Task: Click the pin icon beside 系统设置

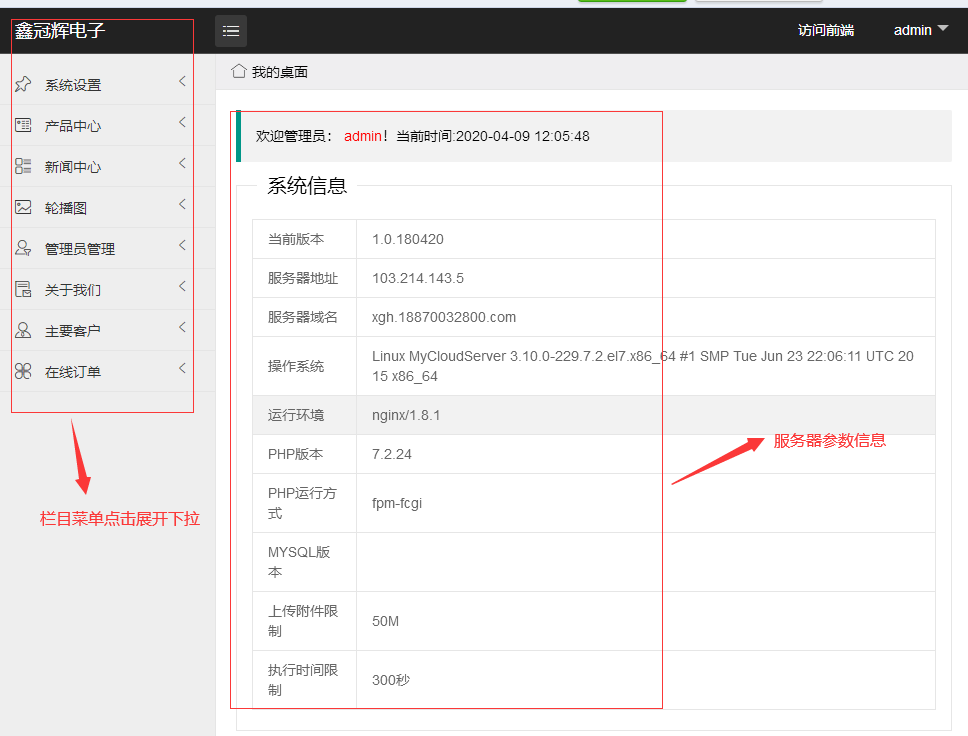Action: click(23, 85)
